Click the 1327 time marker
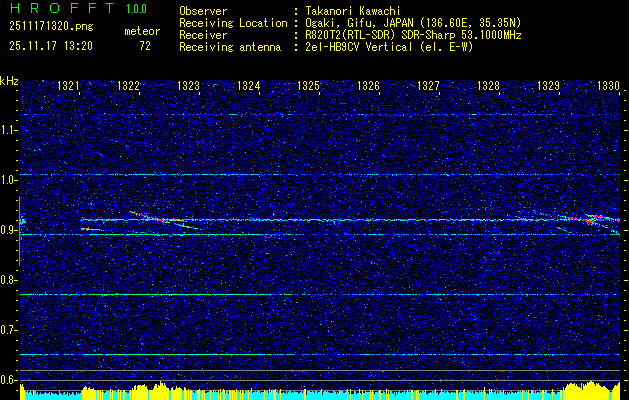The width and height of the screenshot is (629, 400). 428,85
